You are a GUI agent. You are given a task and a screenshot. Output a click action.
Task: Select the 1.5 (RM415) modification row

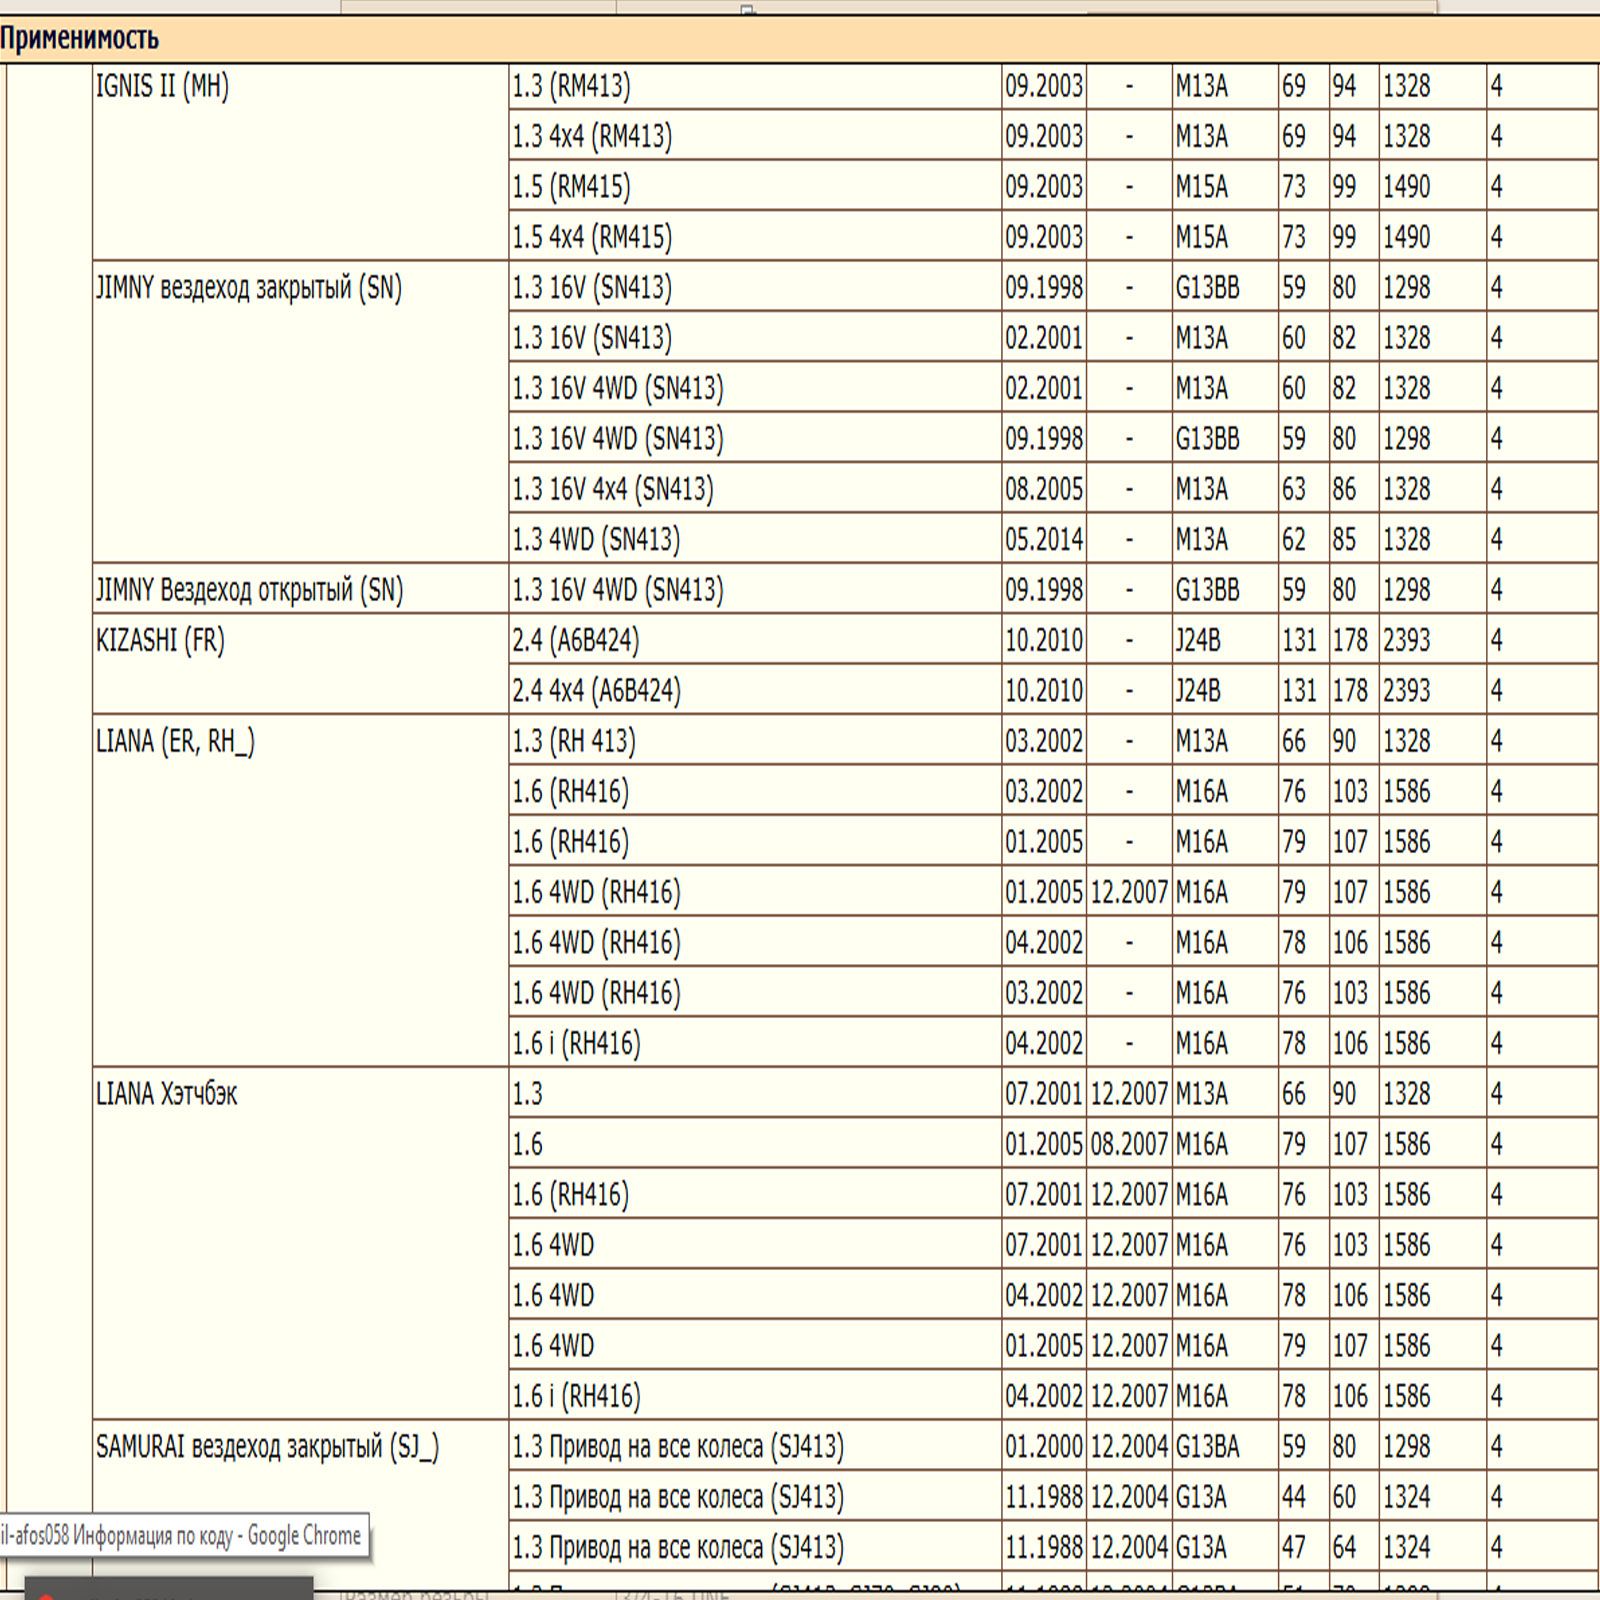[x=571, y=187]
